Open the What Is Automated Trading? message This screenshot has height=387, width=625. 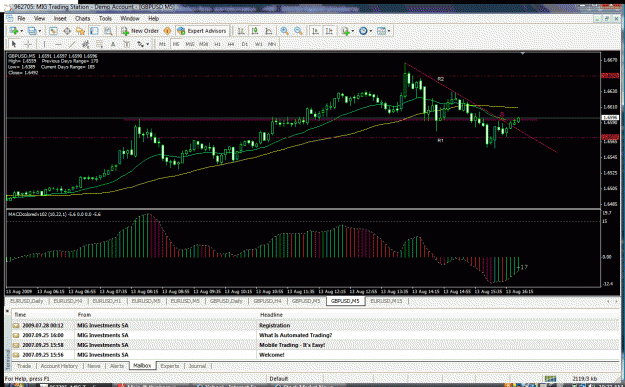pyautogui.click(x=315, y=335)
